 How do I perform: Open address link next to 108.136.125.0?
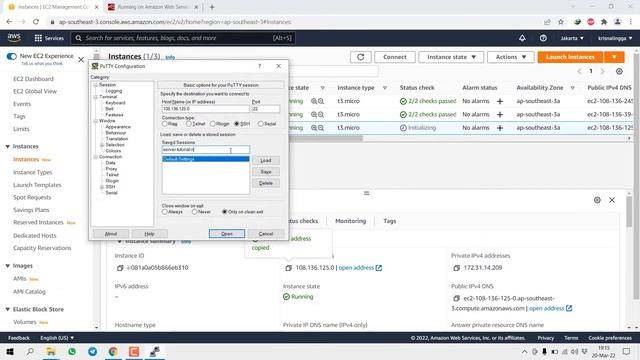[x=360, y=268]
